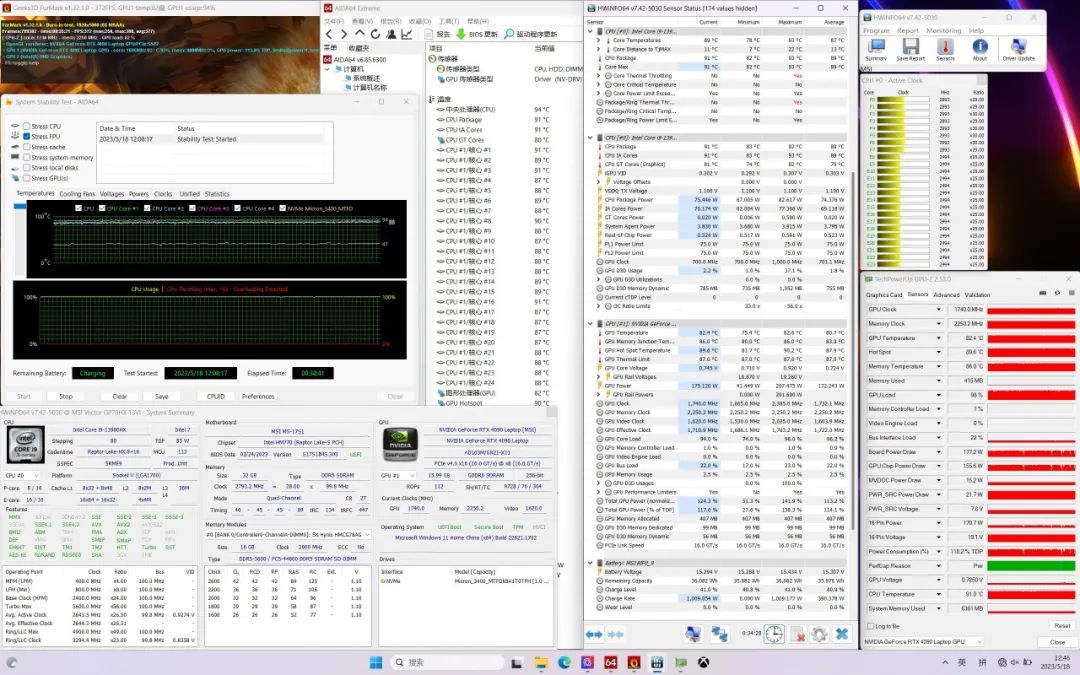Click Preferences button in stability test
This screenshot has height=675, width=1080.
pyautogui.click(x=258, y=396)
